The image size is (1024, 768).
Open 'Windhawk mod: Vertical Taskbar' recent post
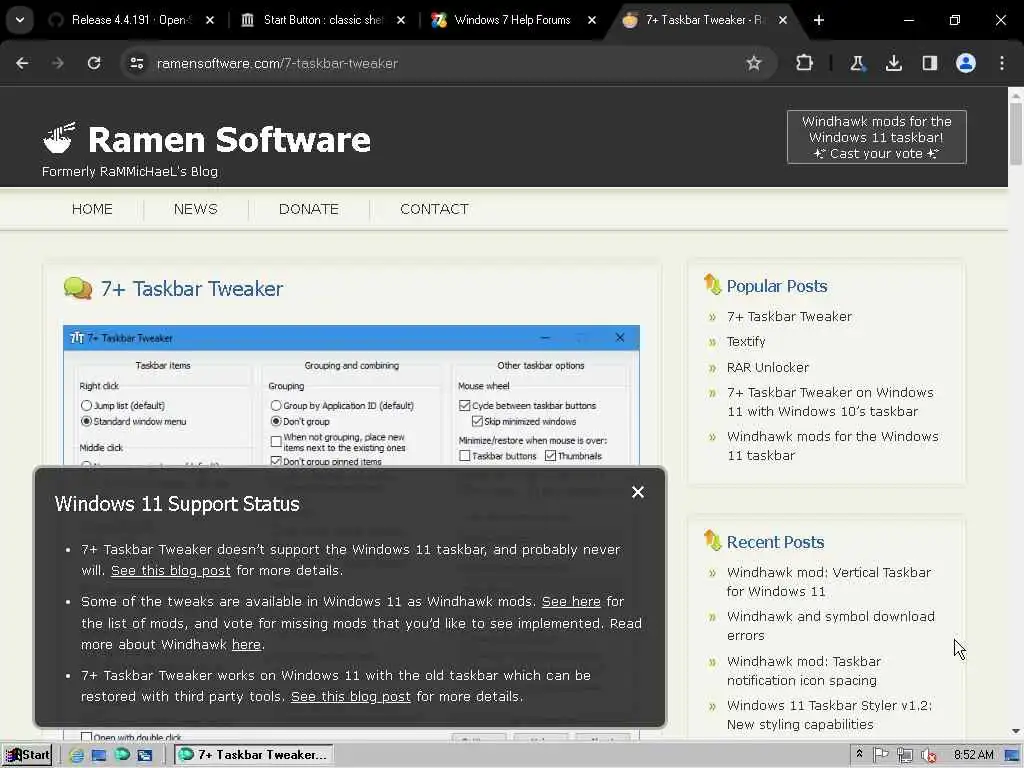829,582
